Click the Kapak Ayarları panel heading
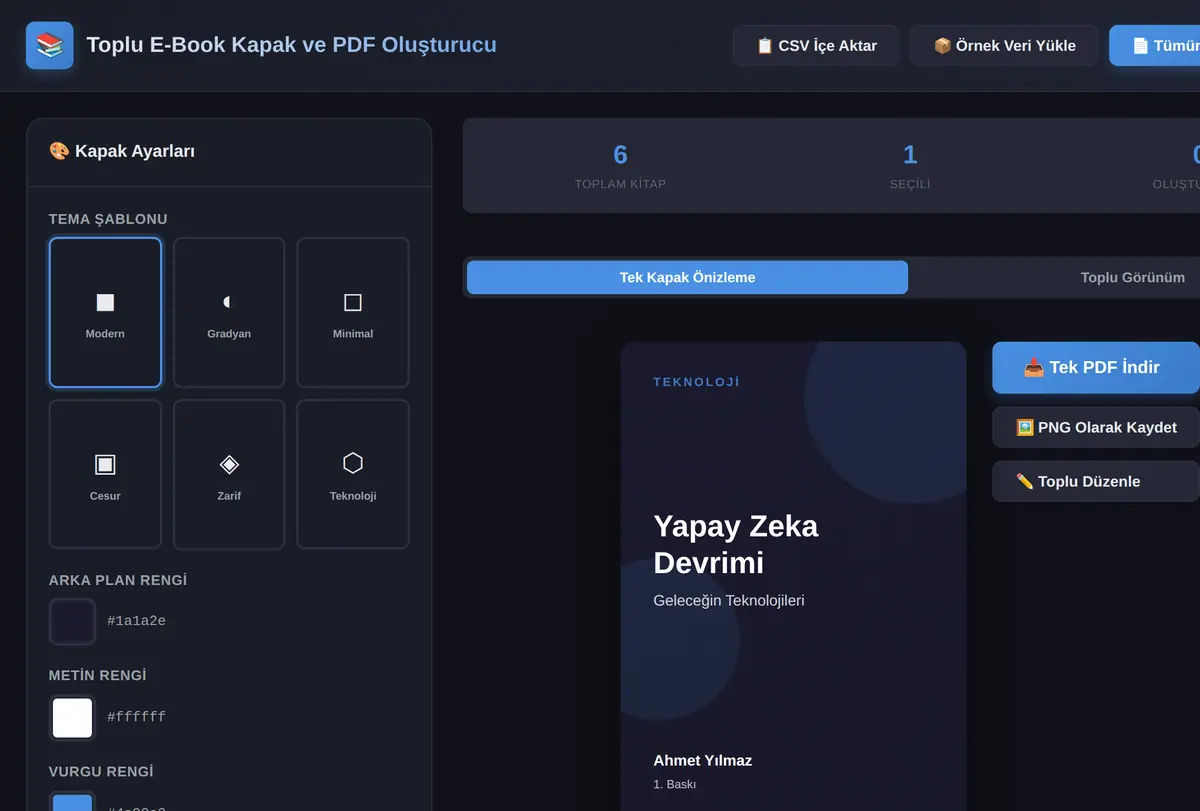 pos(122,151)
